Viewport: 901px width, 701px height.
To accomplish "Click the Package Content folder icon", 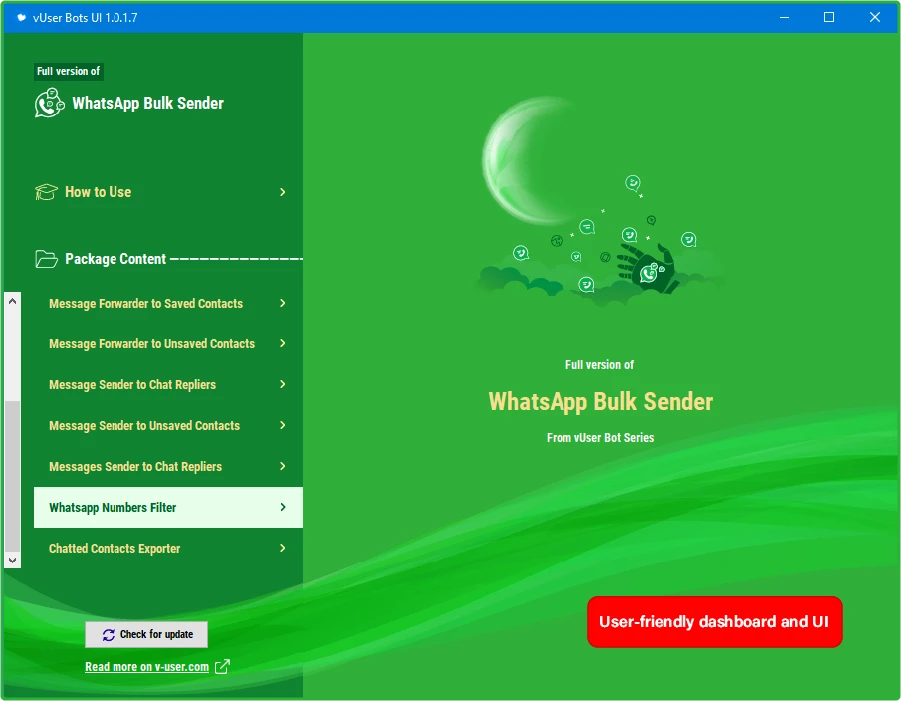I will tap(46, 259).
